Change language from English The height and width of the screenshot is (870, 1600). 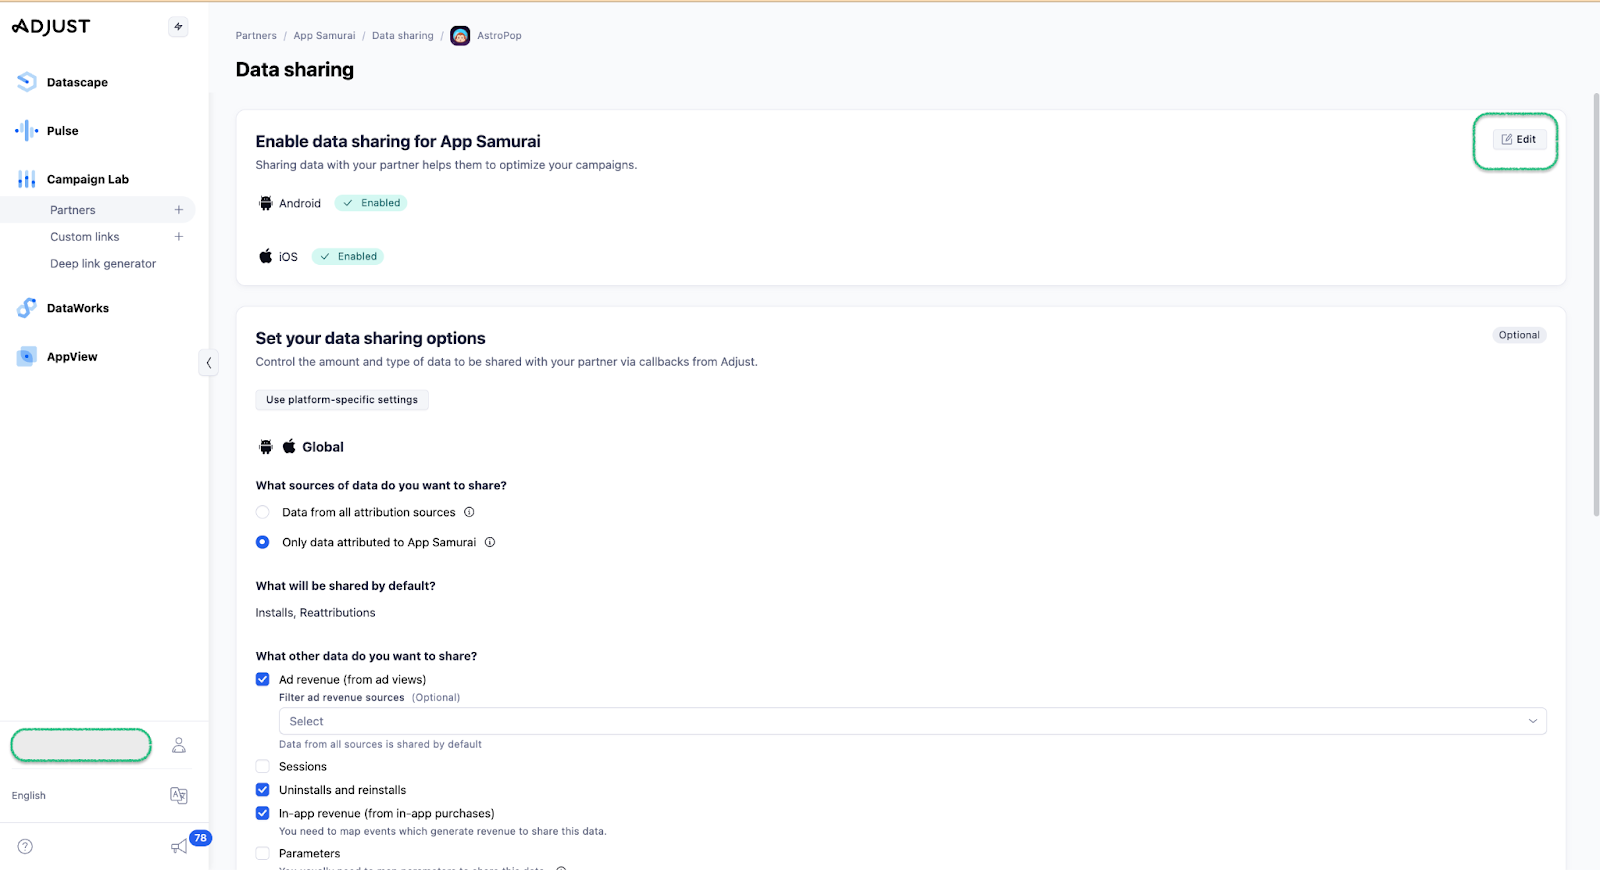click(29, 796)
